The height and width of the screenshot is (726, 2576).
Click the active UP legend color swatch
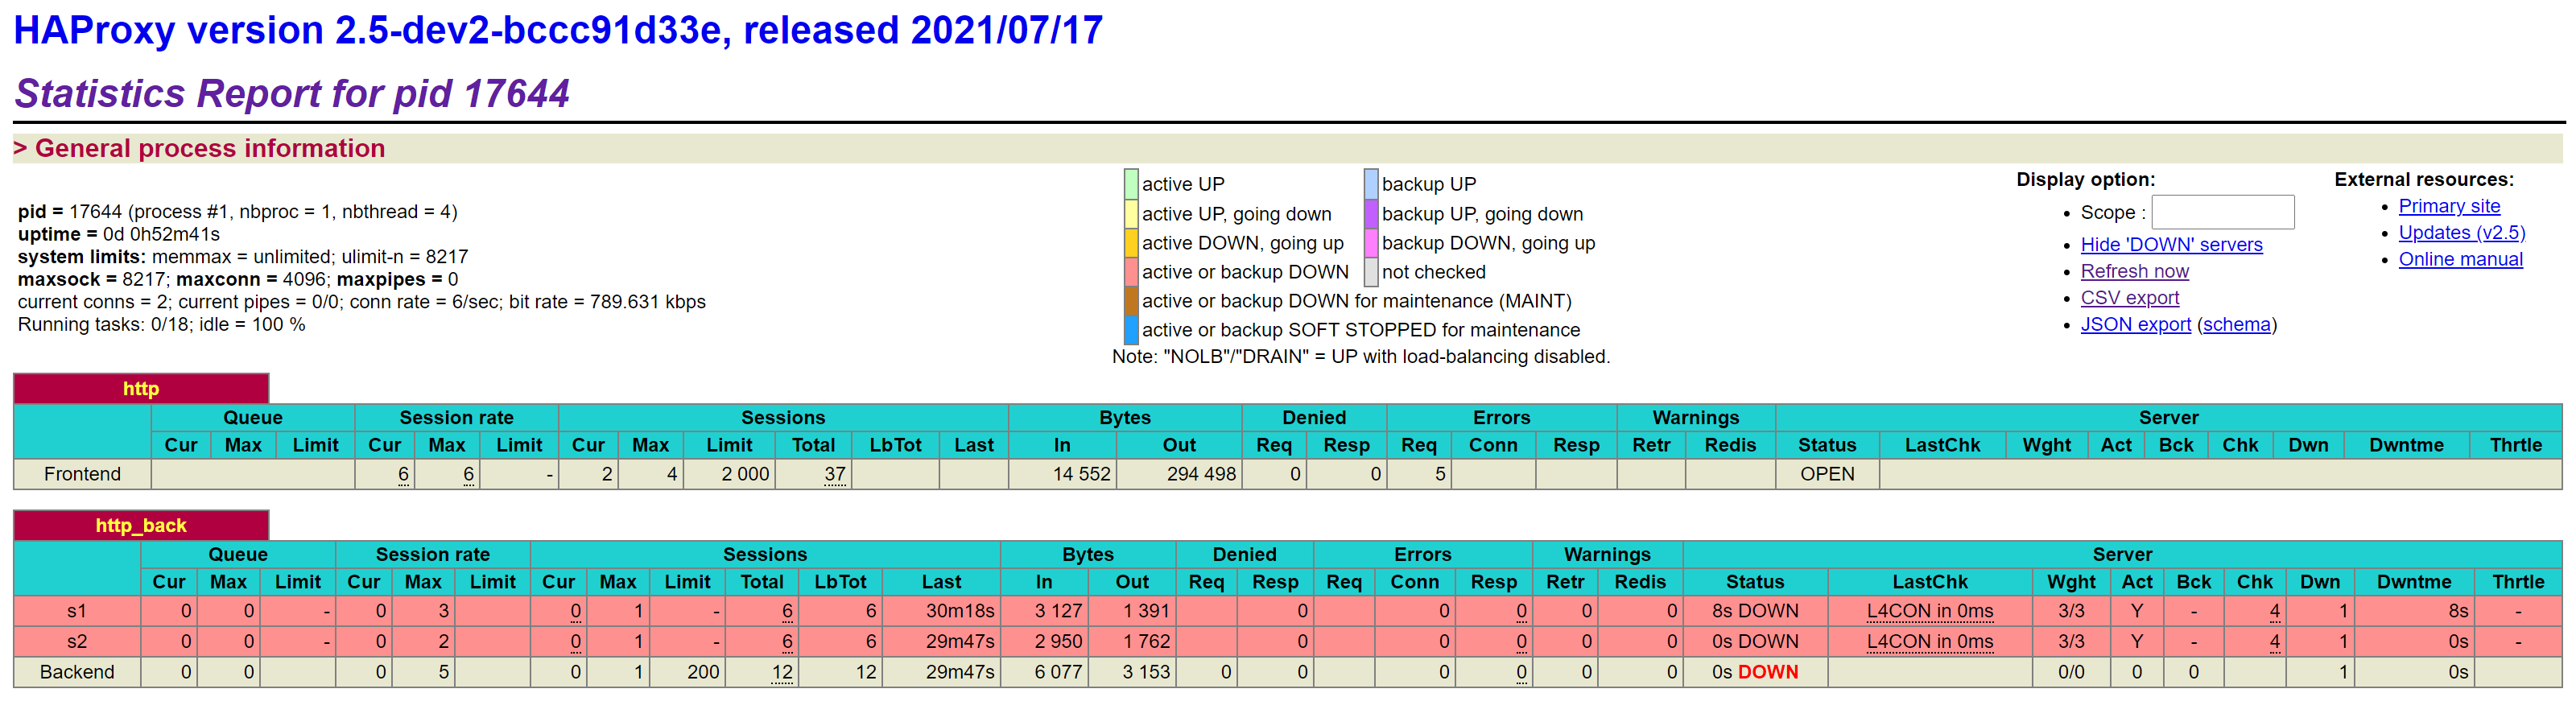pyautogui.click(x=1131, y=184)
